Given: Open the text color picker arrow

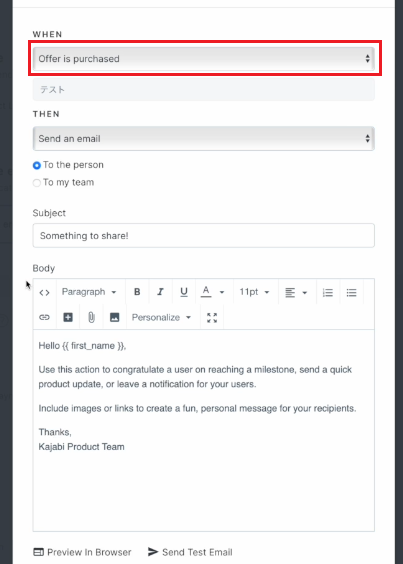Looking at the screenshot, I should click(x=222, y=292).
